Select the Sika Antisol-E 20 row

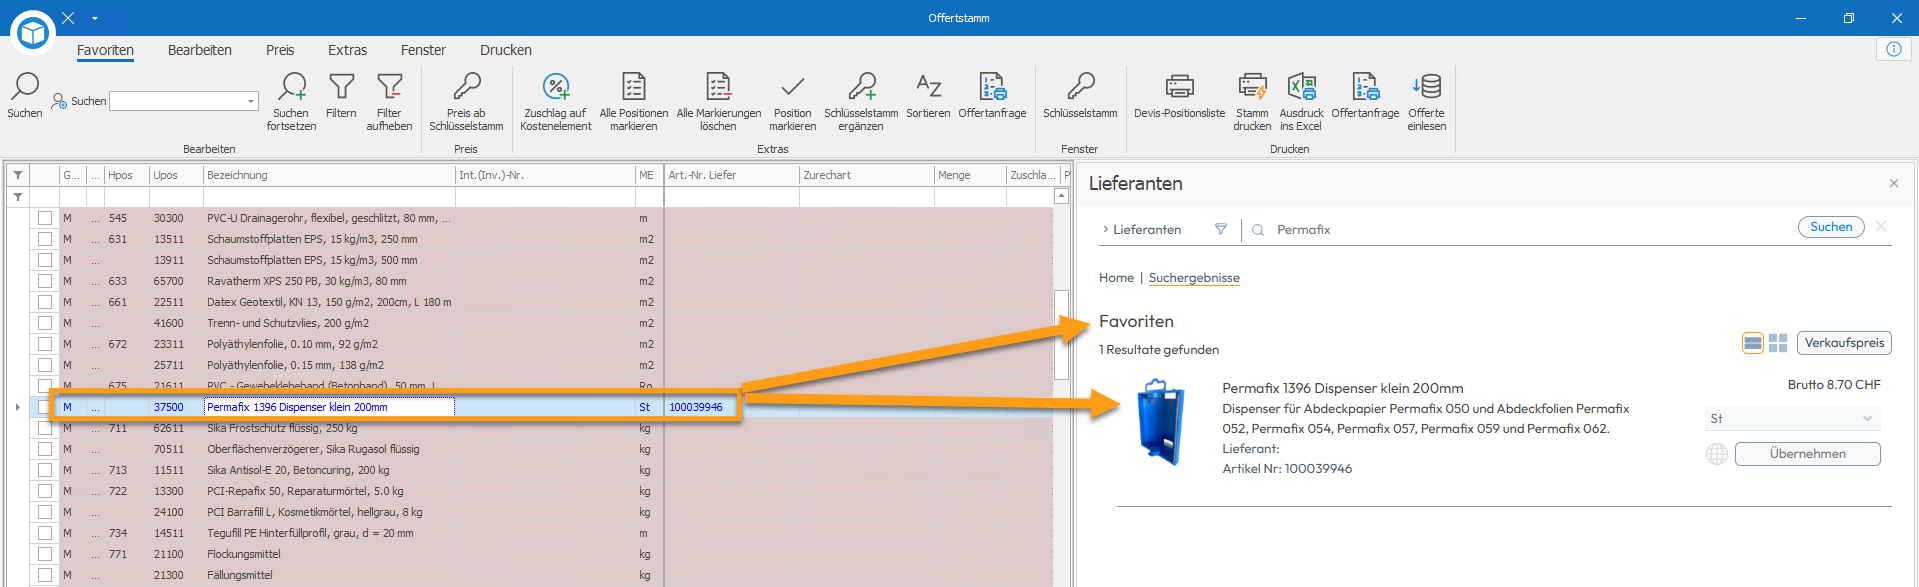[x=530, y=470]
